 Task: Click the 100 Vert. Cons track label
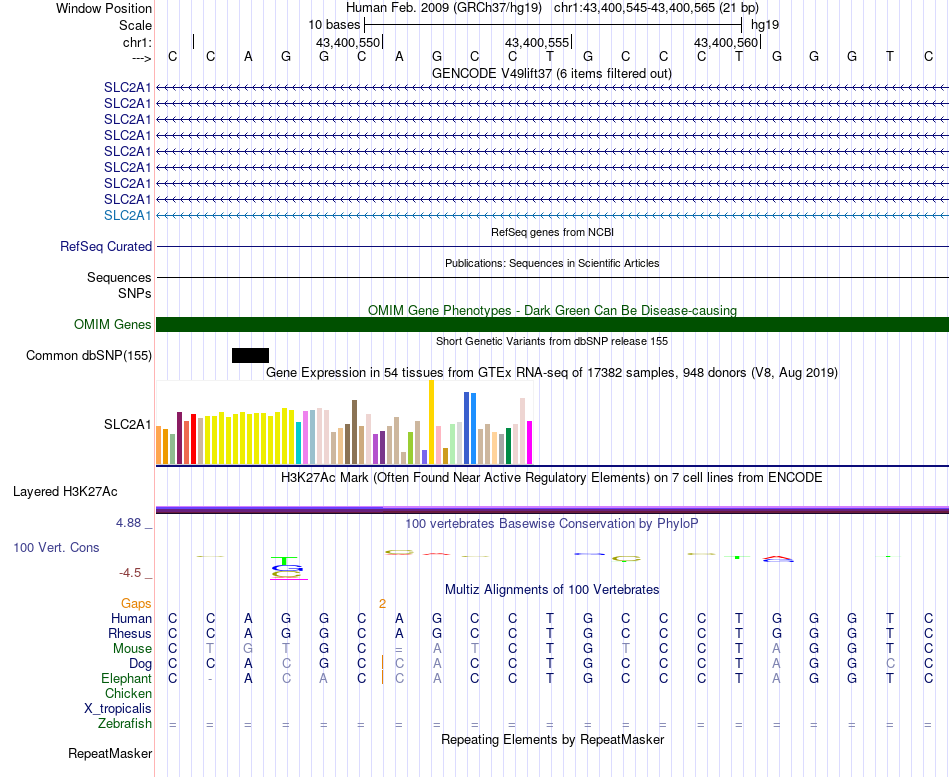[x=56, y=547]
